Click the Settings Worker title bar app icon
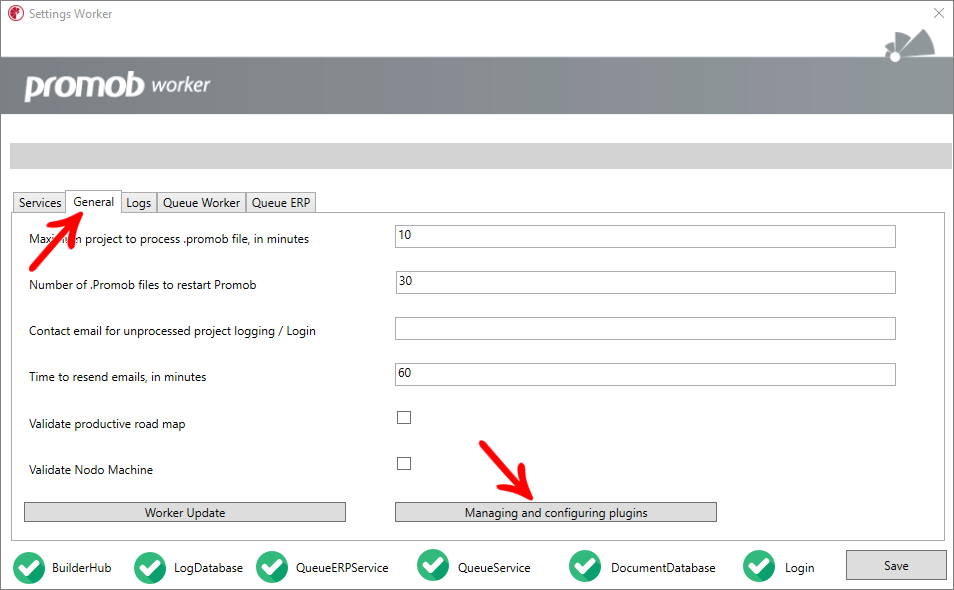Screen dimensions: 954x590 click(x=16, y=13)
